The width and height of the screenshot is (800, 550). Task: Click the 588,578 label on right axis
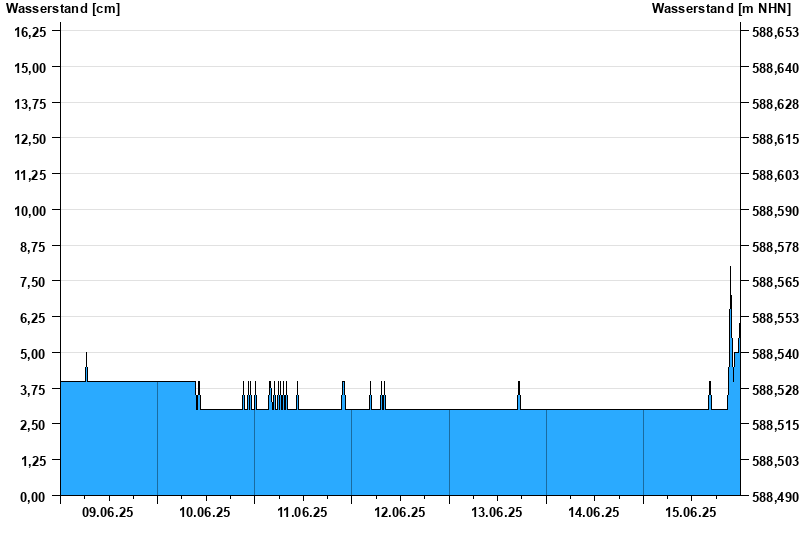click(x=776, y=246)
